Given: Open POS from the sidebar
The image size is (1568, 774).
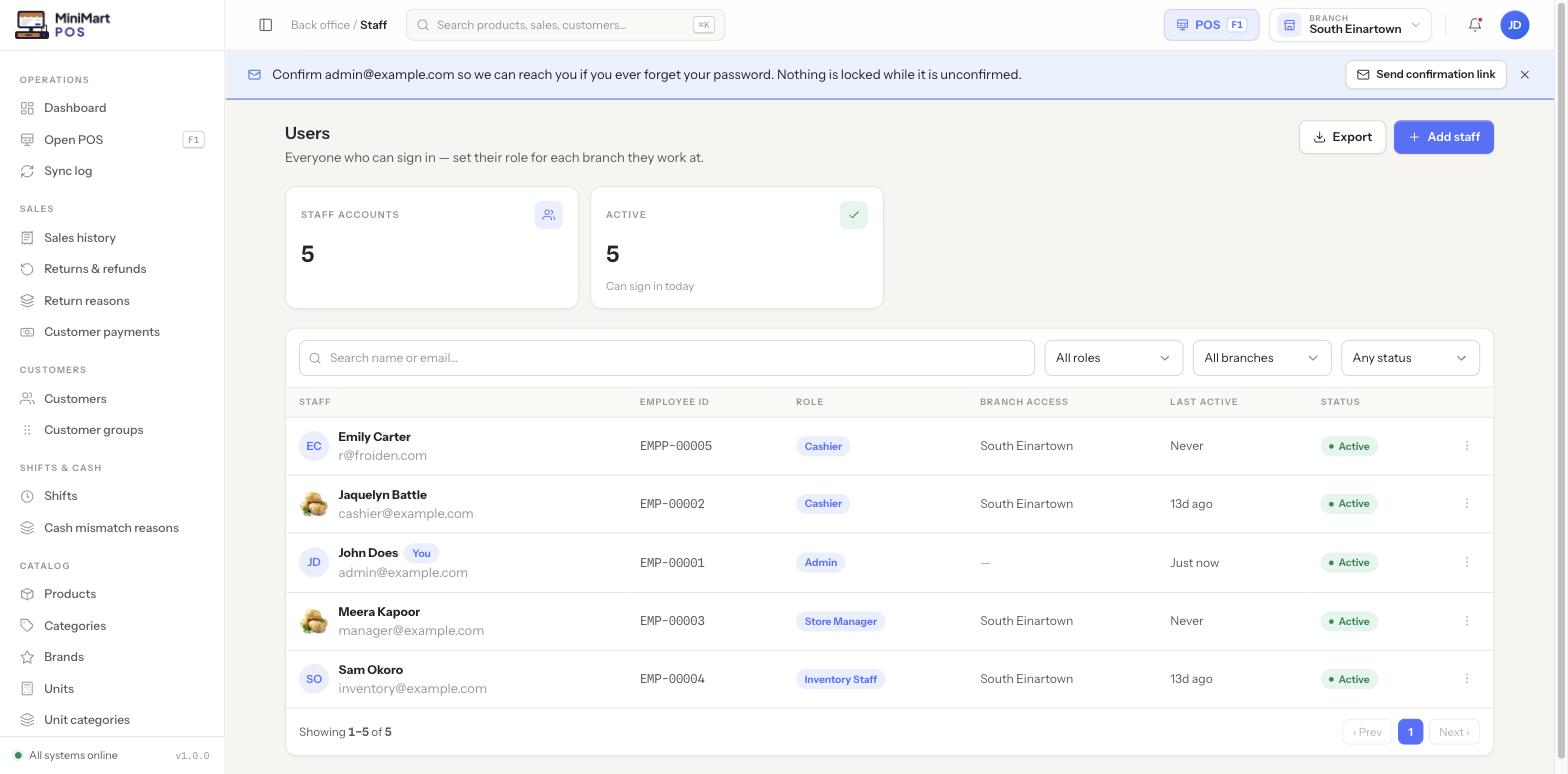Looking at the screenshot, I should click(x=112, y=140).
